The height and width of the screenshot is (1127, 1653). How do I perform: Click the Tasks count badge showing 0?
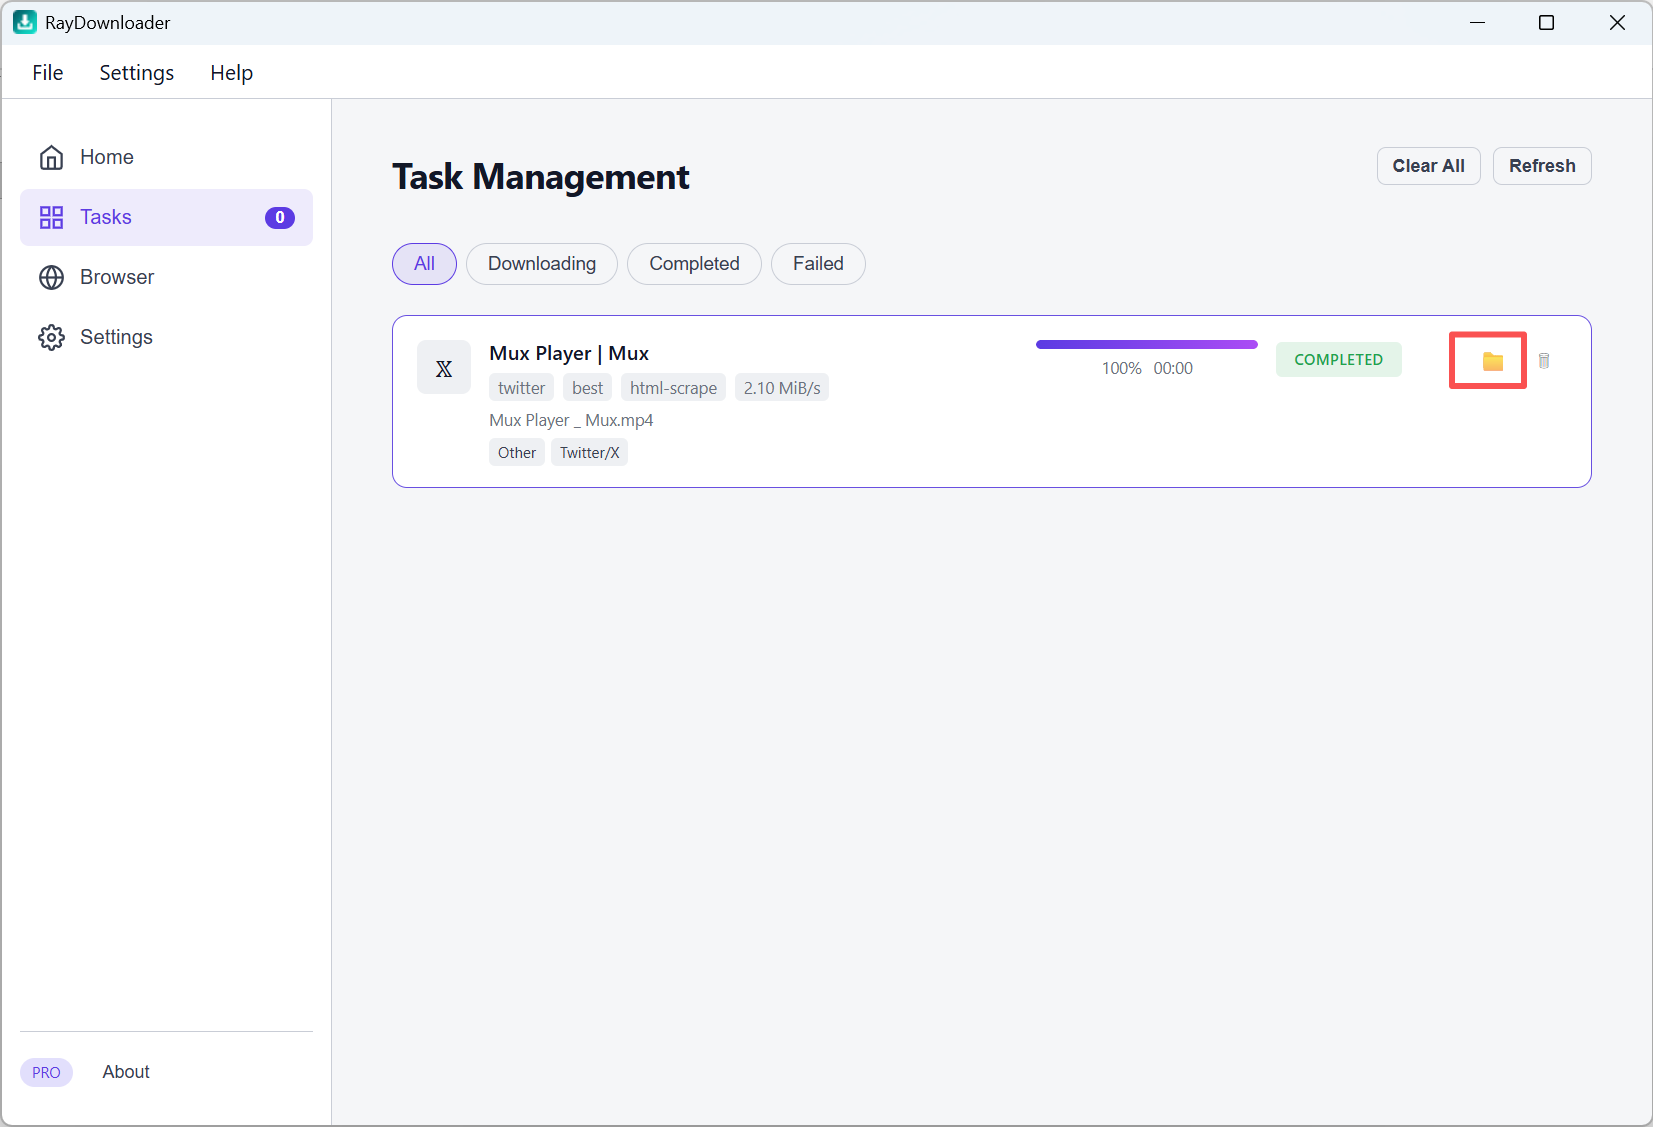tap(280, 217)
